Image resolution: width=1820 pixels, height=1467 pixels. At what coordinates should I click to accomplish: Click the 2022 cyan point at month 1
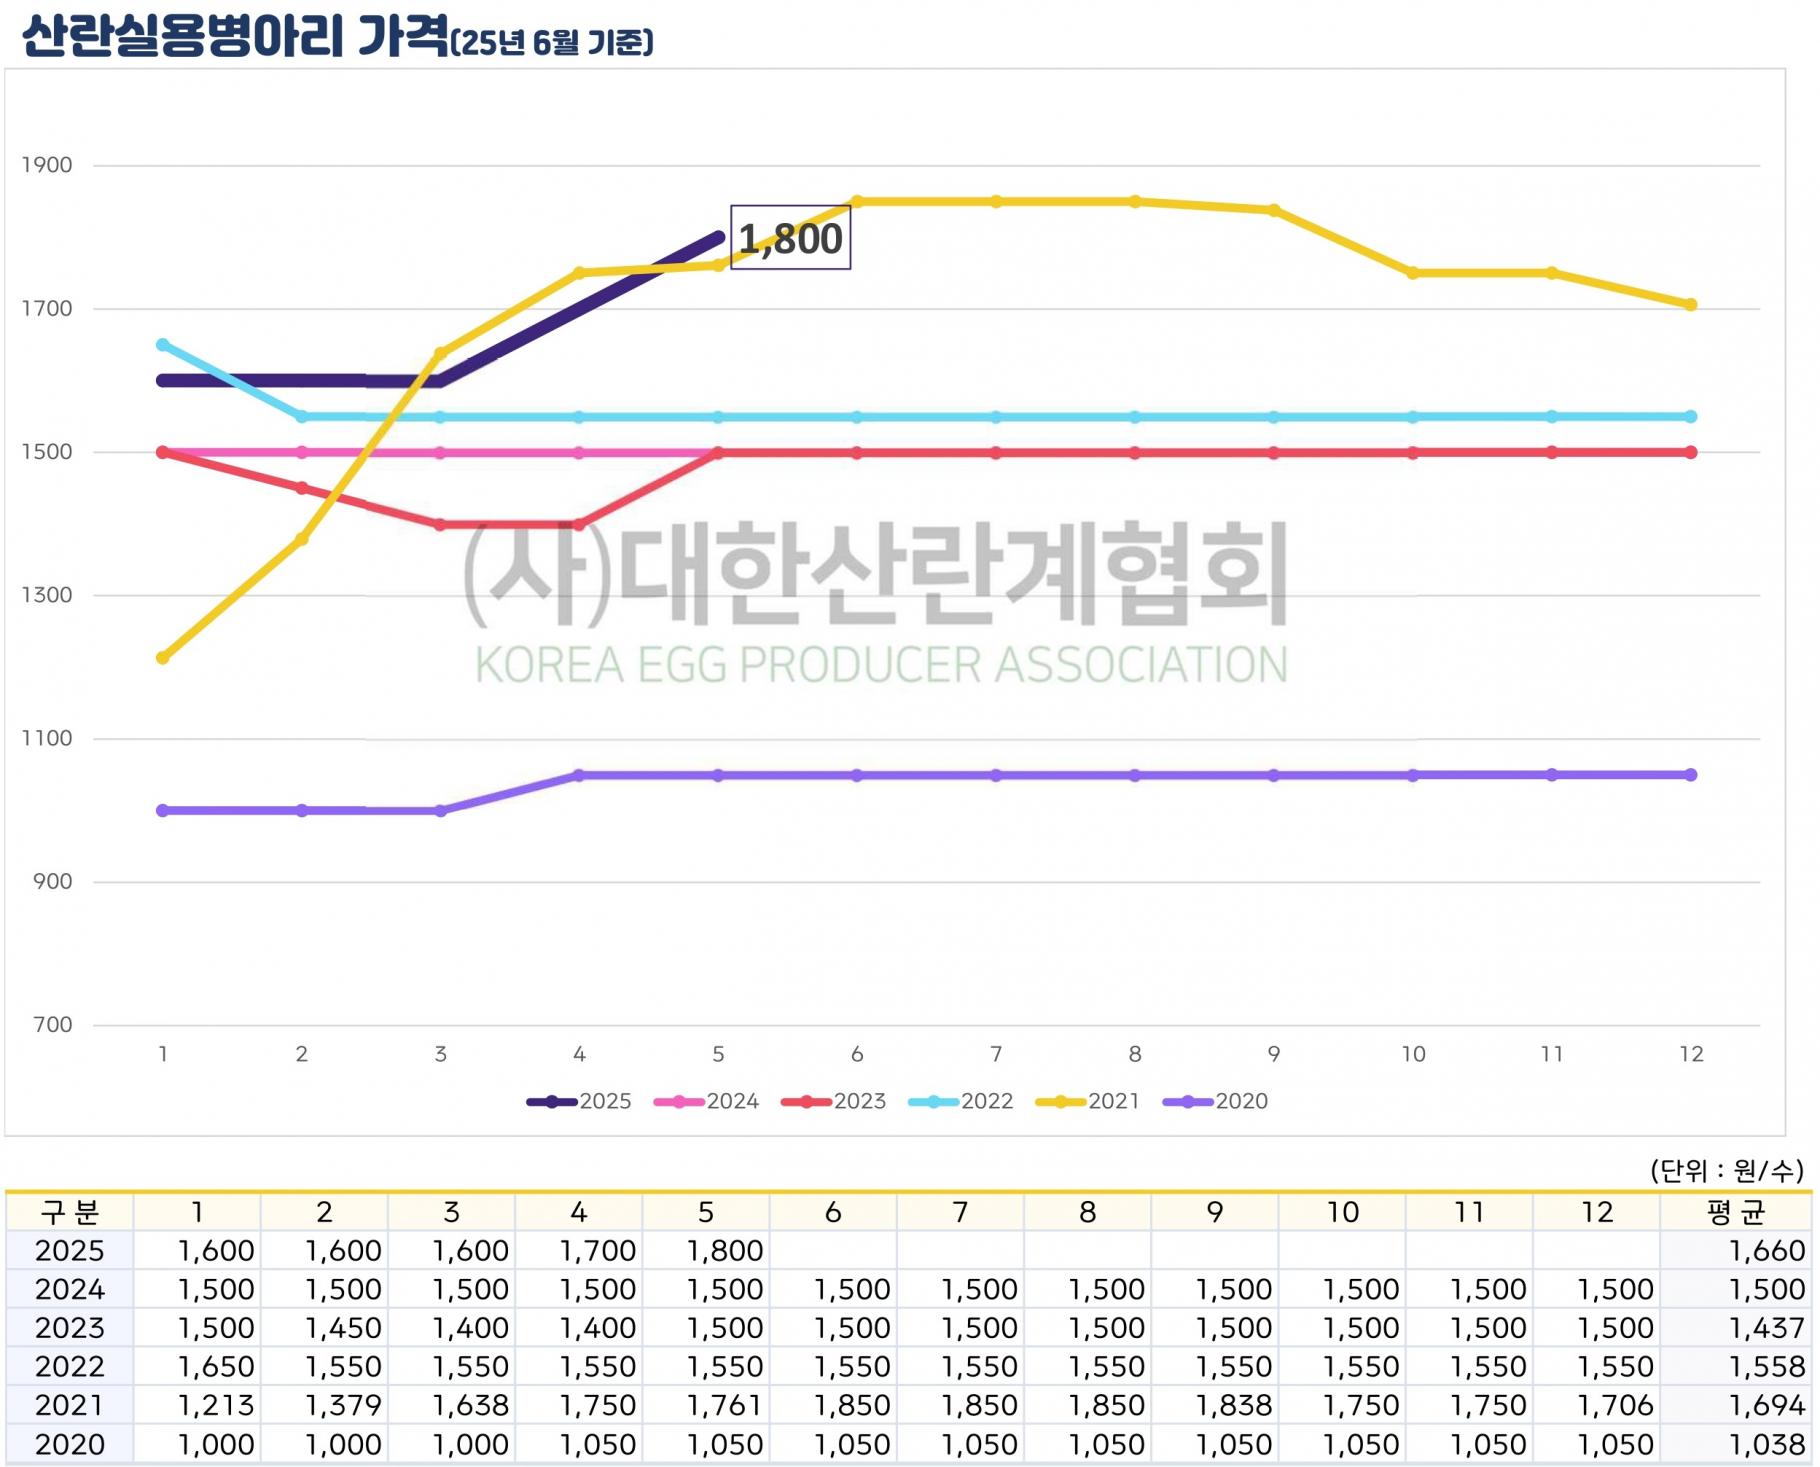[163, 345]
